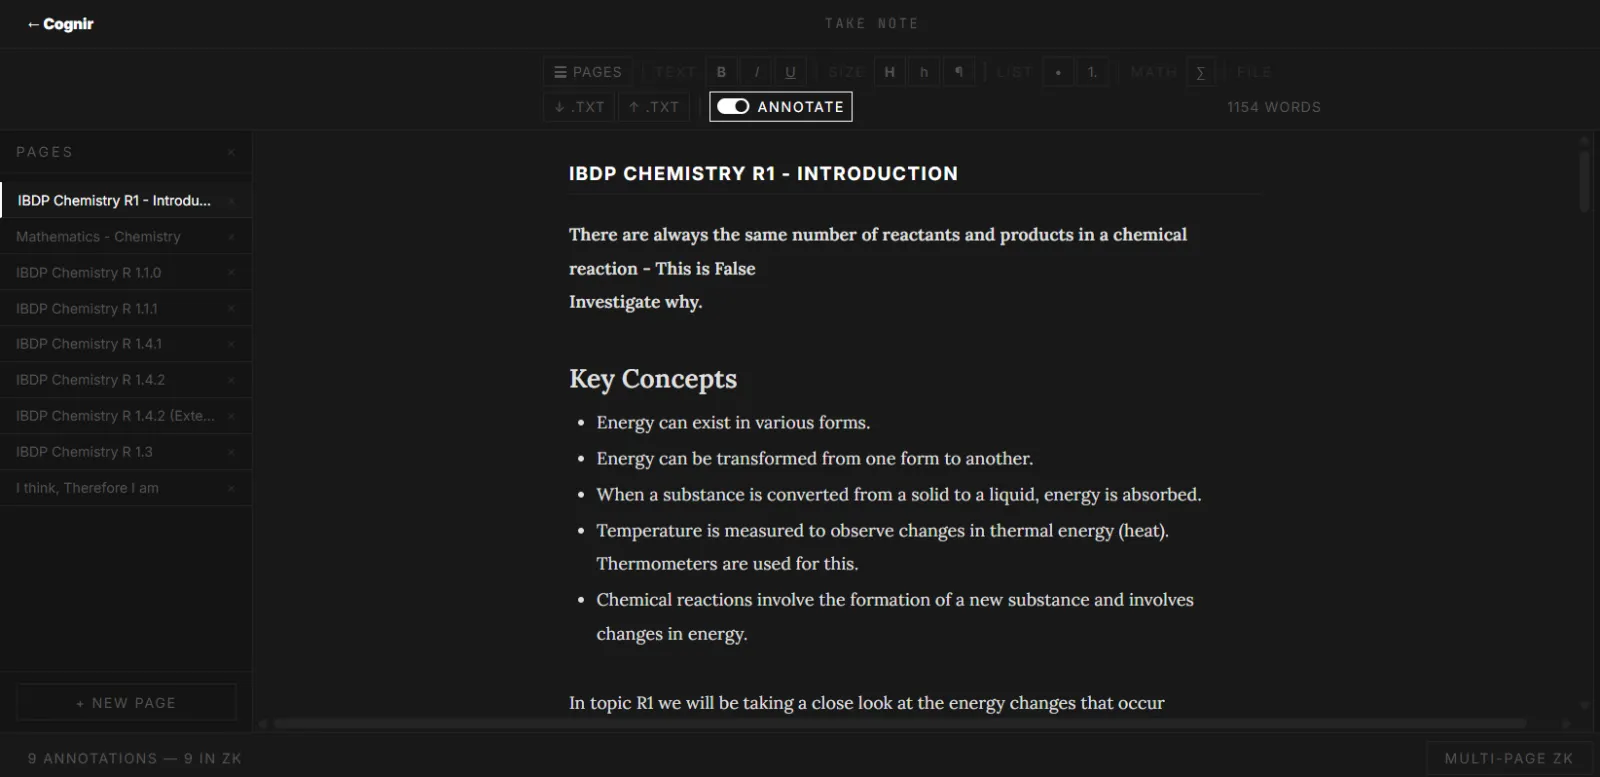Viewport: 1600px width, 777px height.
Task: Click the note title IBDP CHEMISTRY R1 - INTRODUCTION
Action: tap(763, 174)
